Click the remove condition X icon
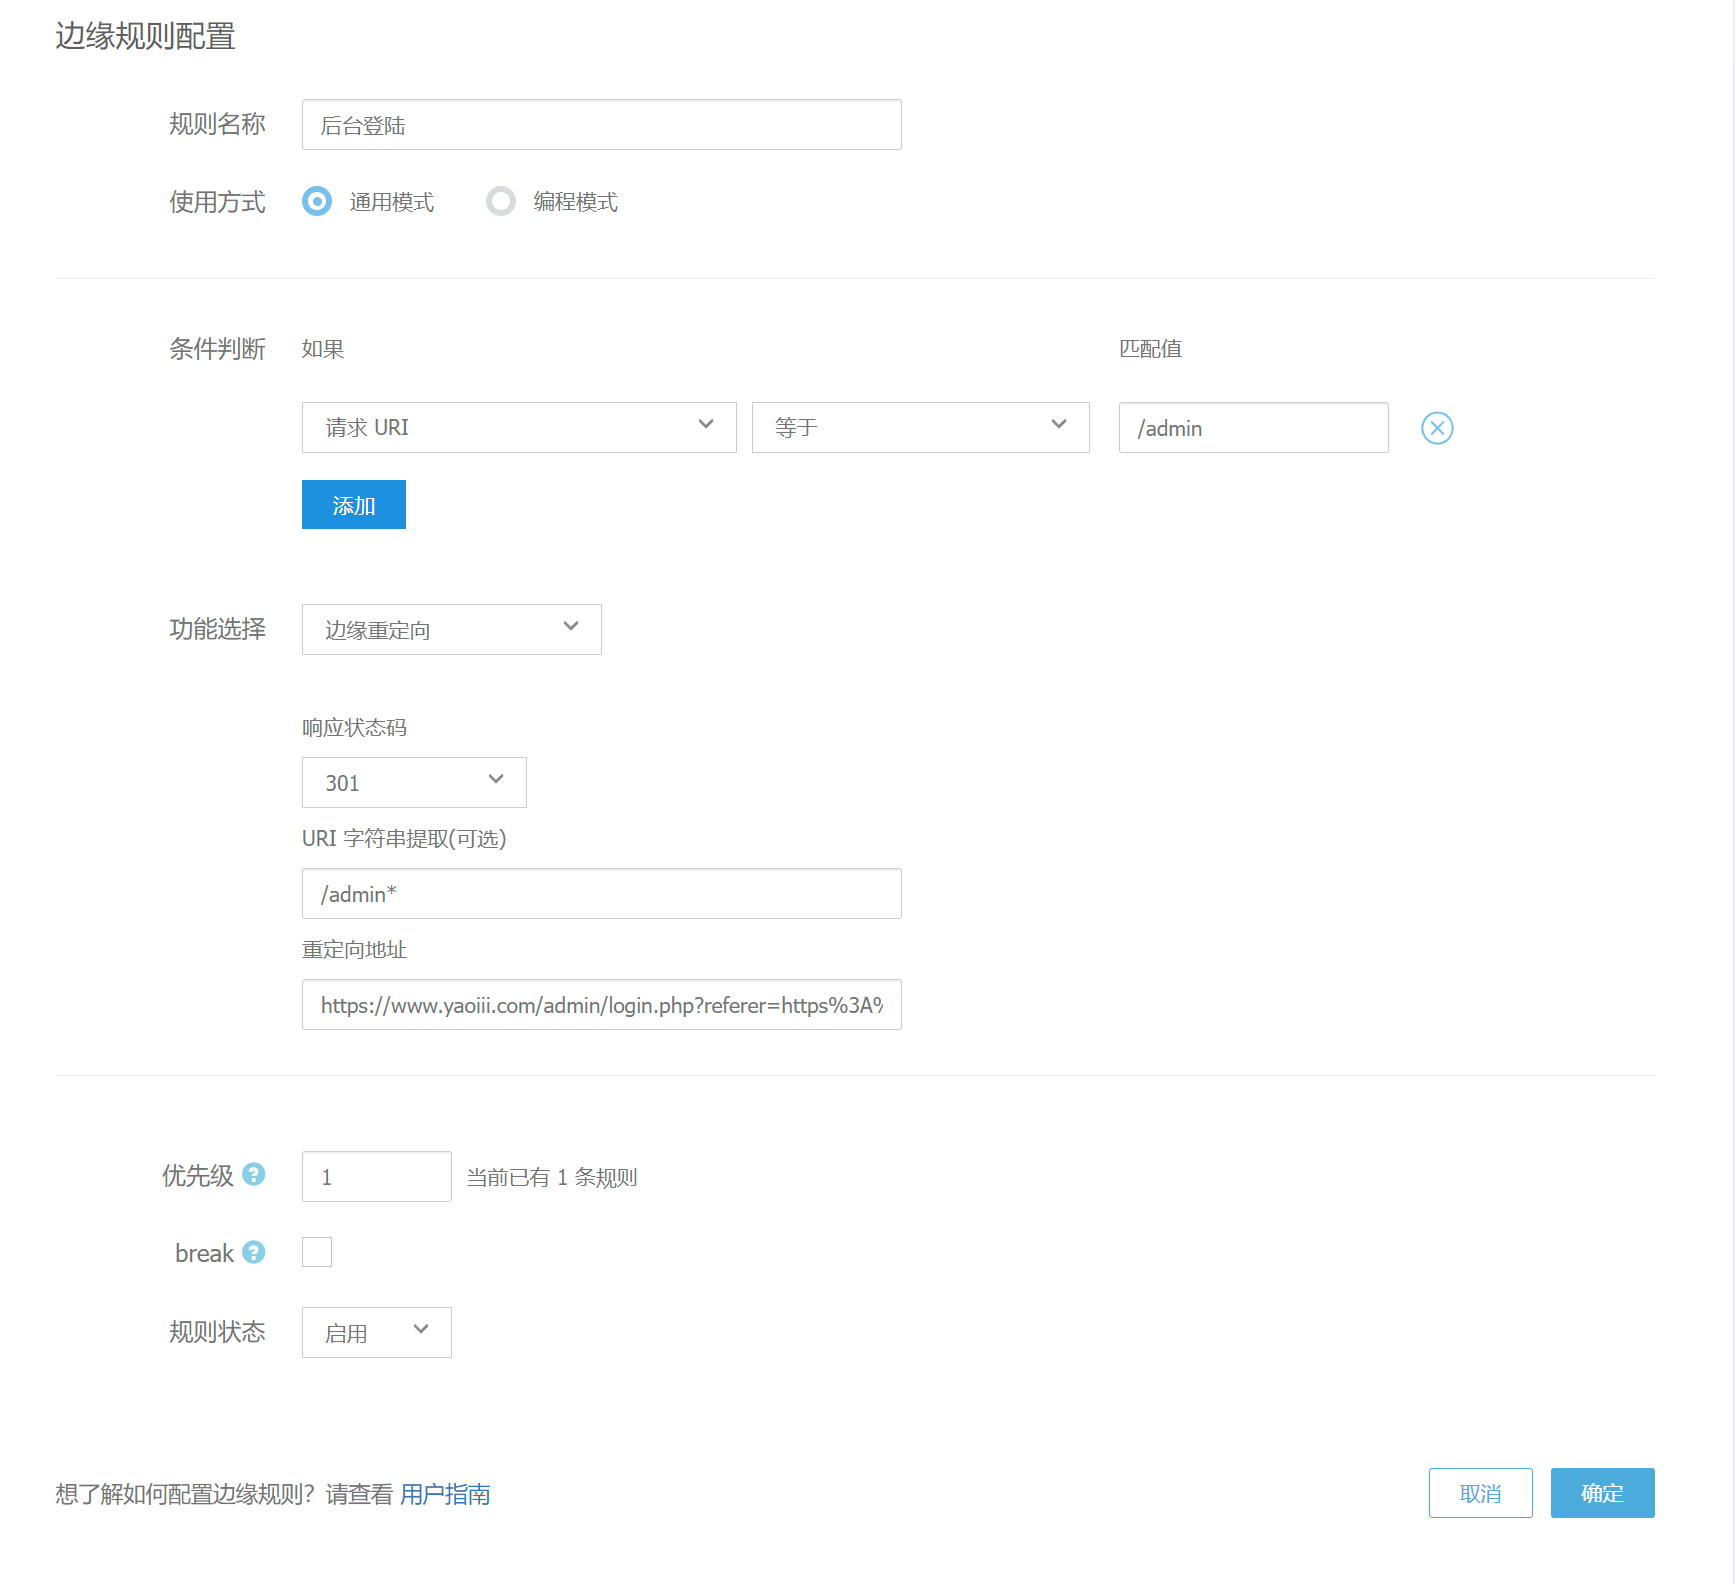 click(x=1437, y=428)
